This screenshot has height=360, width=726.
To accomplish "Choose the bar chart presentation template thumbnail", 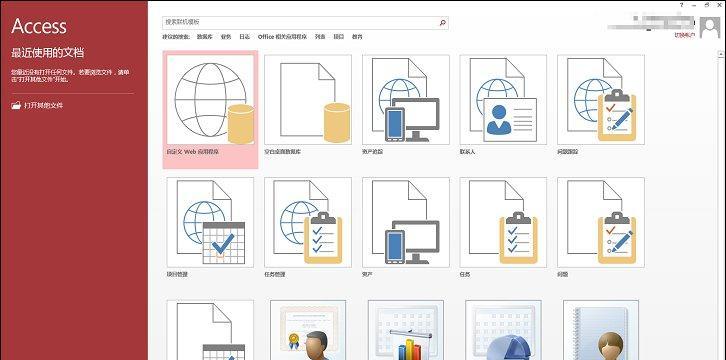I will (x=406, y=330).
